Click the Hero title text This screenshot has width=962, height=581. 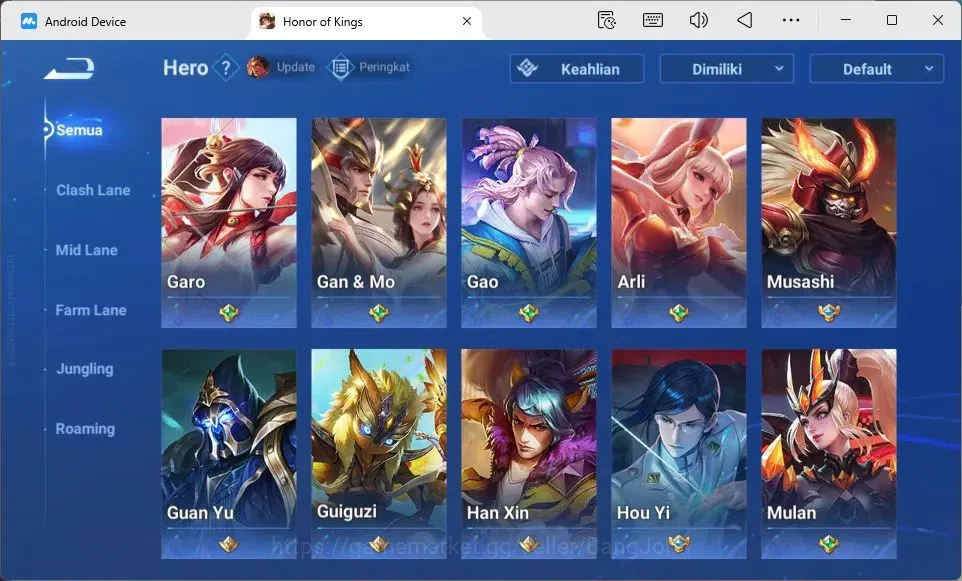coord(185,67)
